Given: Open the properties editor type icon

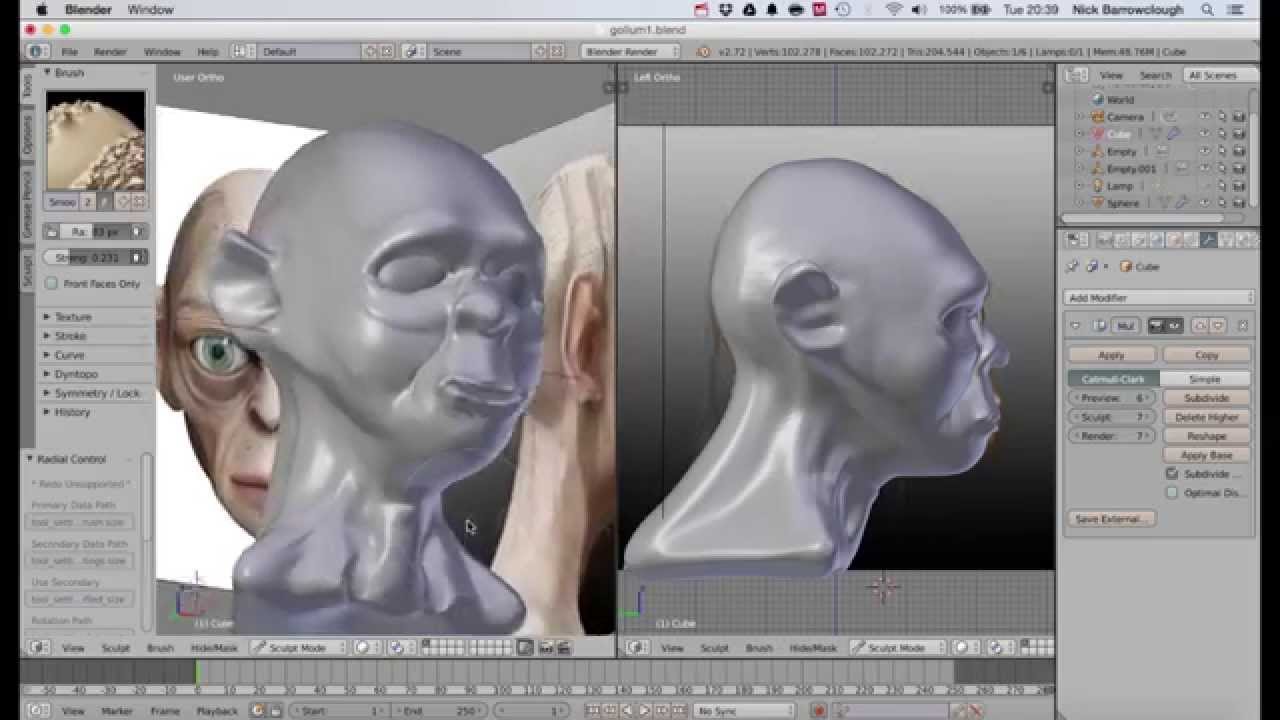Looking at the screenshot, I should point(1076,240).
